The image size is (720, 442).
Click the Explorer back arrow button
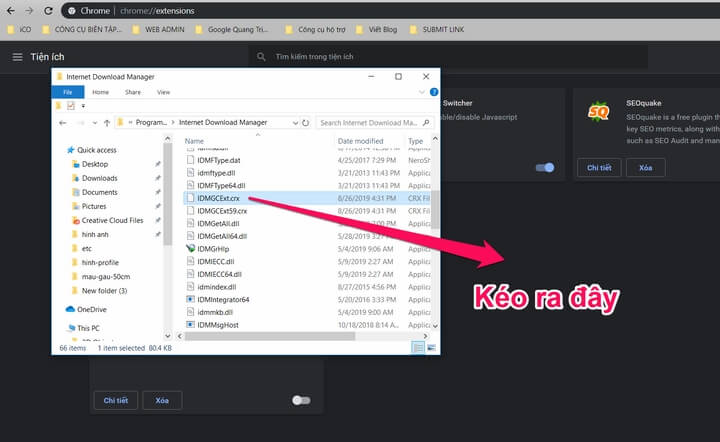click(63, 123)
